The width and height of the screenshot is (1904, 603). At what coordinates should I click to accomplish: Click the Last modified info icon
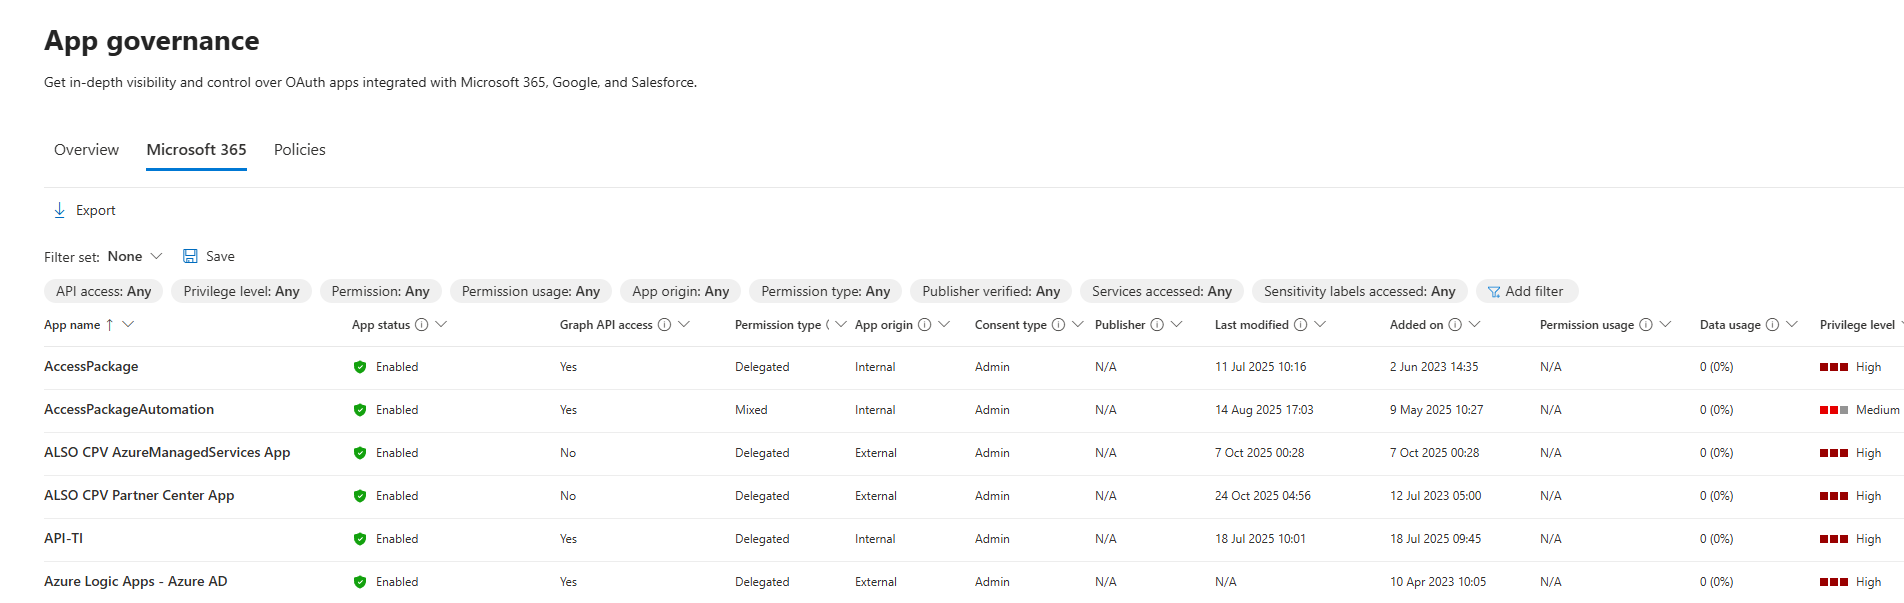[1300, 325]
